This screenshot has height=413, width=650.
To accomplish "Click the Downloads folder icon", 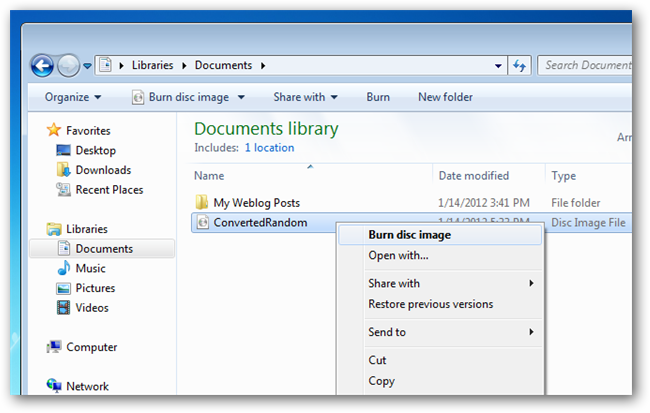I will click(x=63, y=170).
